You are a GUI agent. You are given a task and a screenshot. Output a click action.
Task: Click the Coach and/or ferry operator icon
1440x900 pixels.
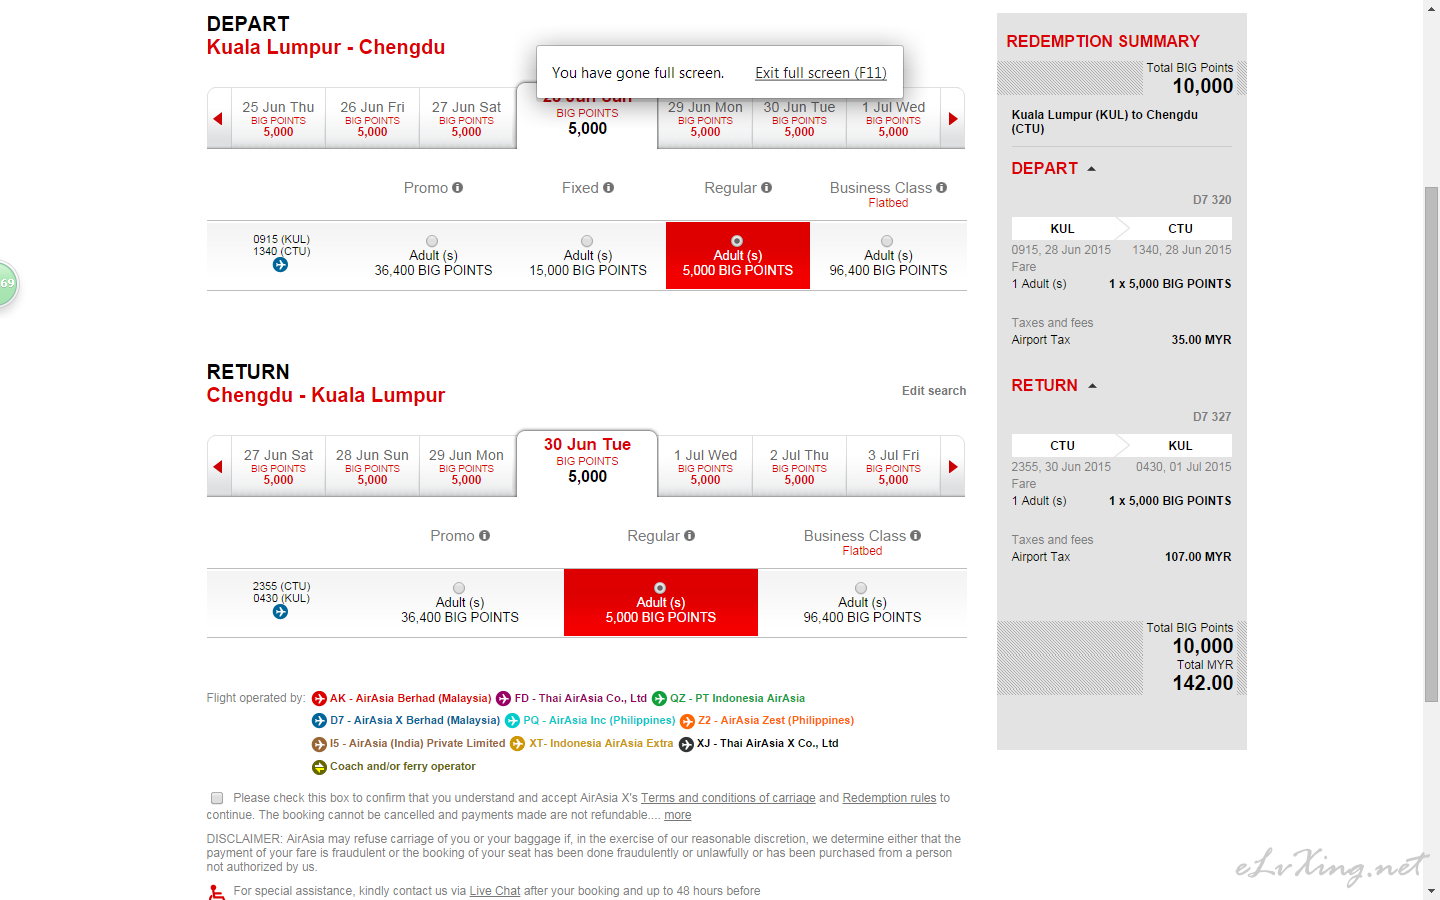[319, 767]
